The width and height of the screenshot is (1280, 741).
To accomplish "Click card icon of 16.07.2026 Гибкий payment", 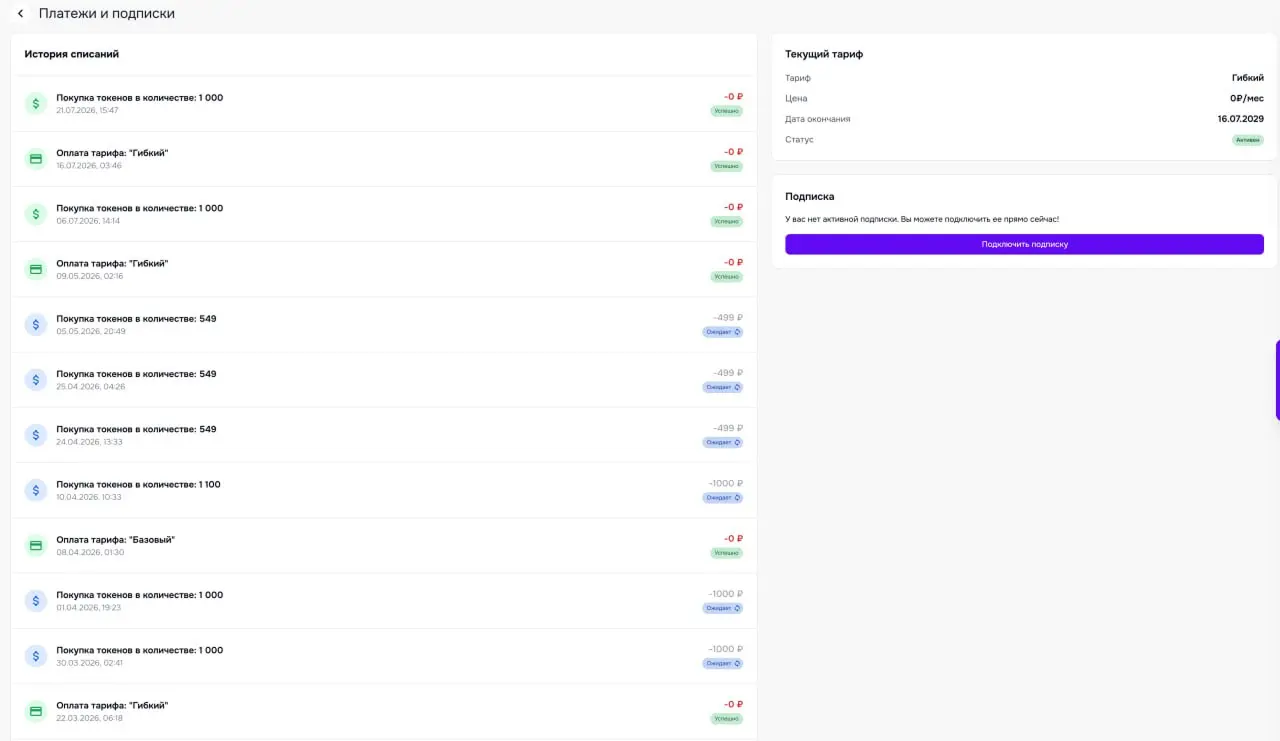I will point(36,158).
